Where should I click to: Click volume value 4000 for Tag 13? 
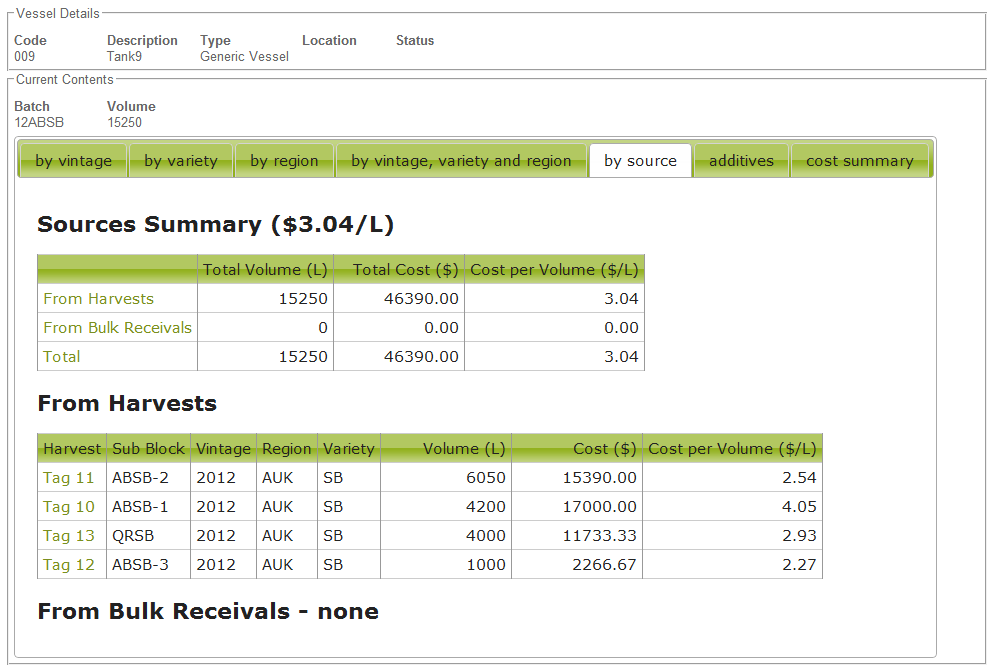click(x=486, y=536)
